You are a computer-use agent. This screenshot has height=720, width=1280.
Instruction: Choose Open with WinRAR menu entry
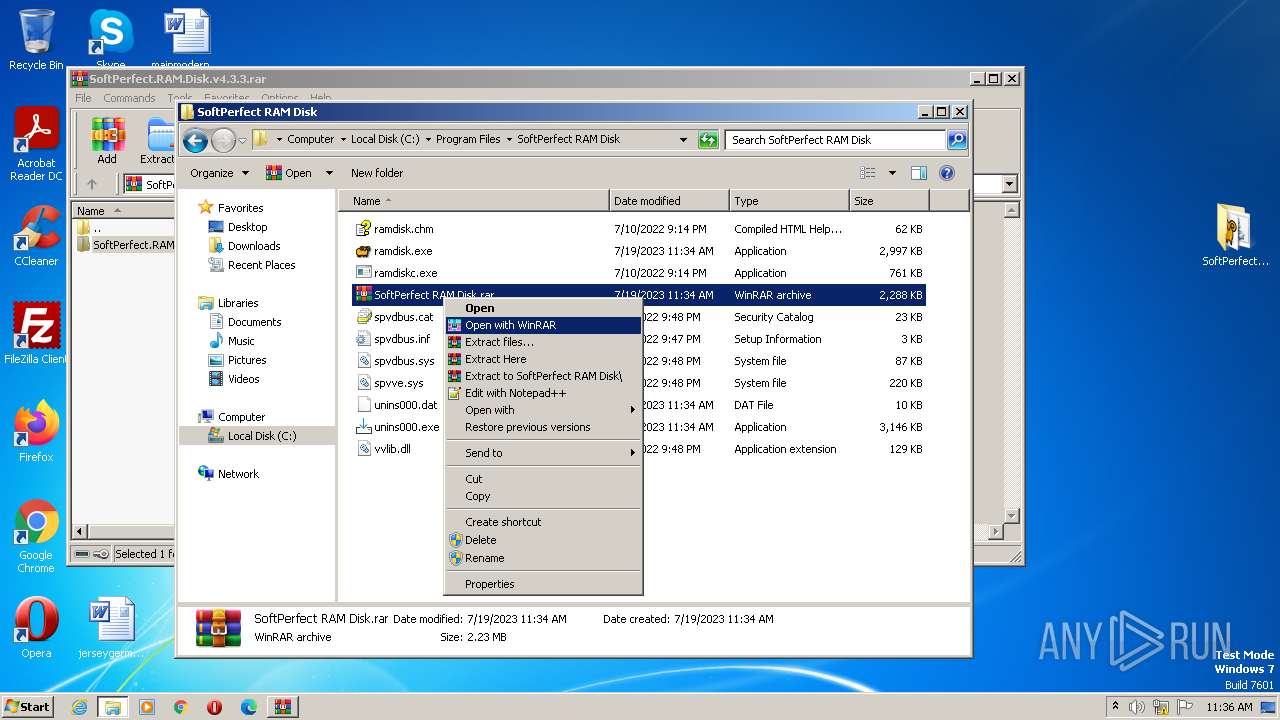543,325
